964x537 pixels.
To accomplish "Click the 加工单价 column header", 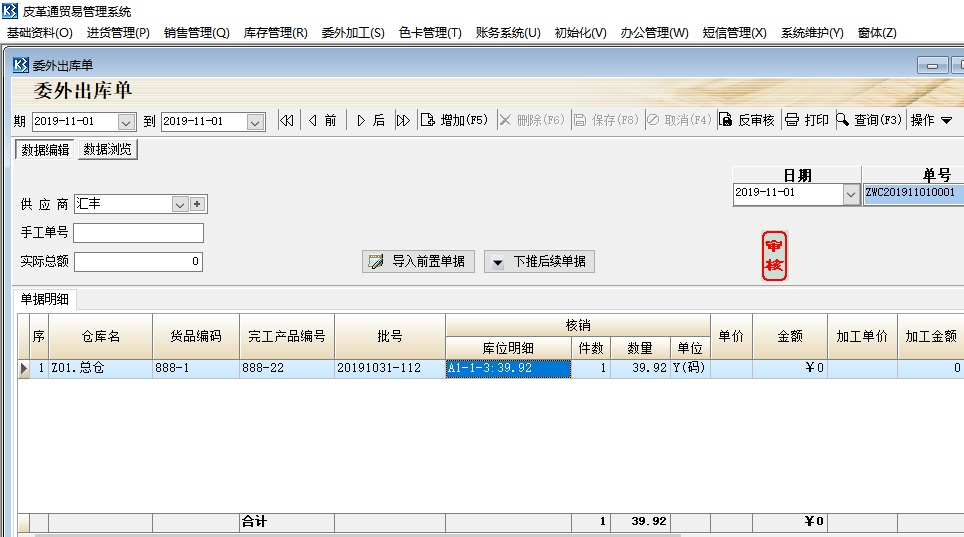I will (862, 336).
